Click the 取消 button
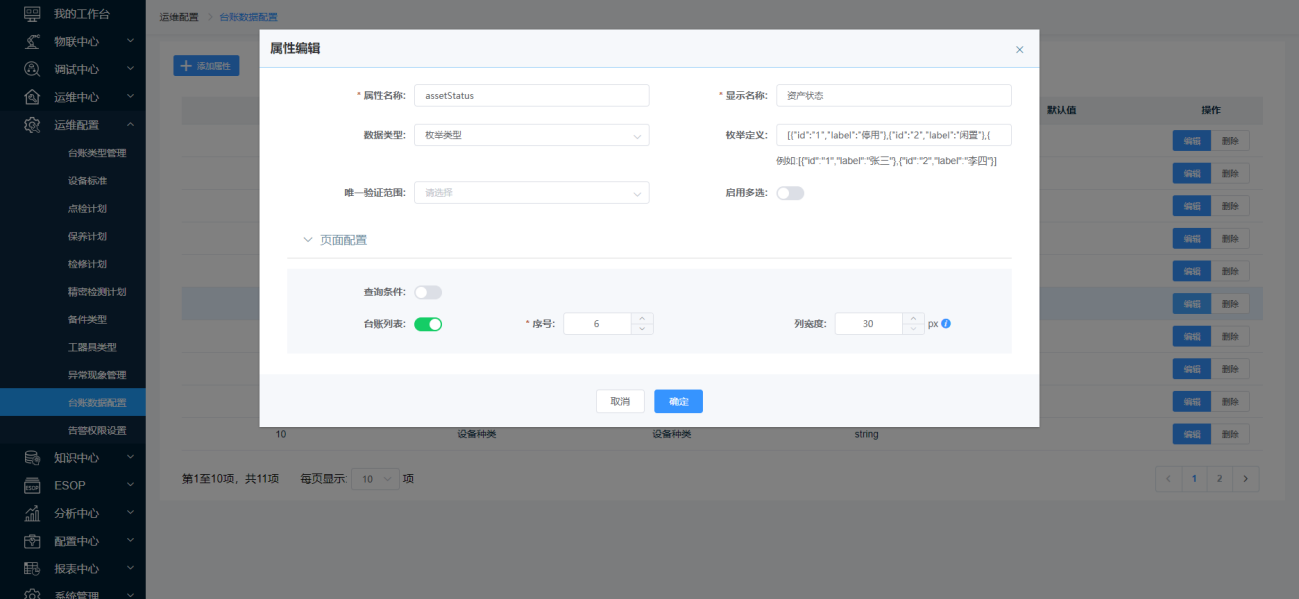The width and height of the screenshot is (1299, 599). (620, 401)
